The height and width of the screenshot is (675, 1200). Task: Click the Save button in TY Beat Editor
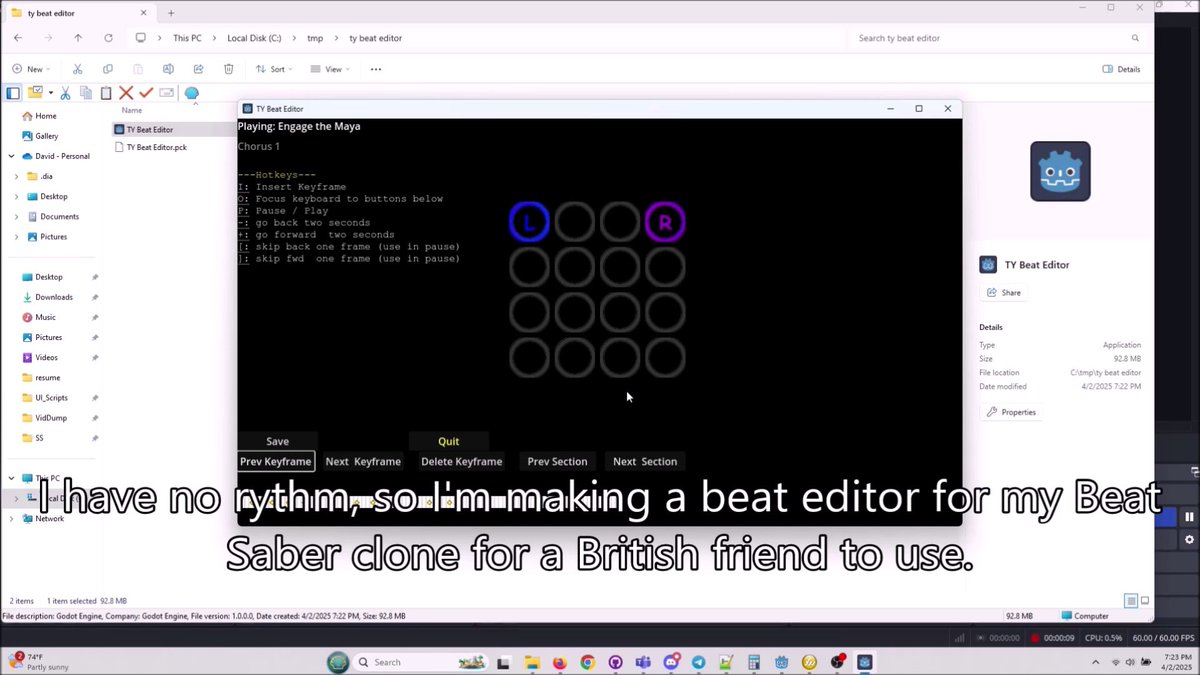[277, 441]
